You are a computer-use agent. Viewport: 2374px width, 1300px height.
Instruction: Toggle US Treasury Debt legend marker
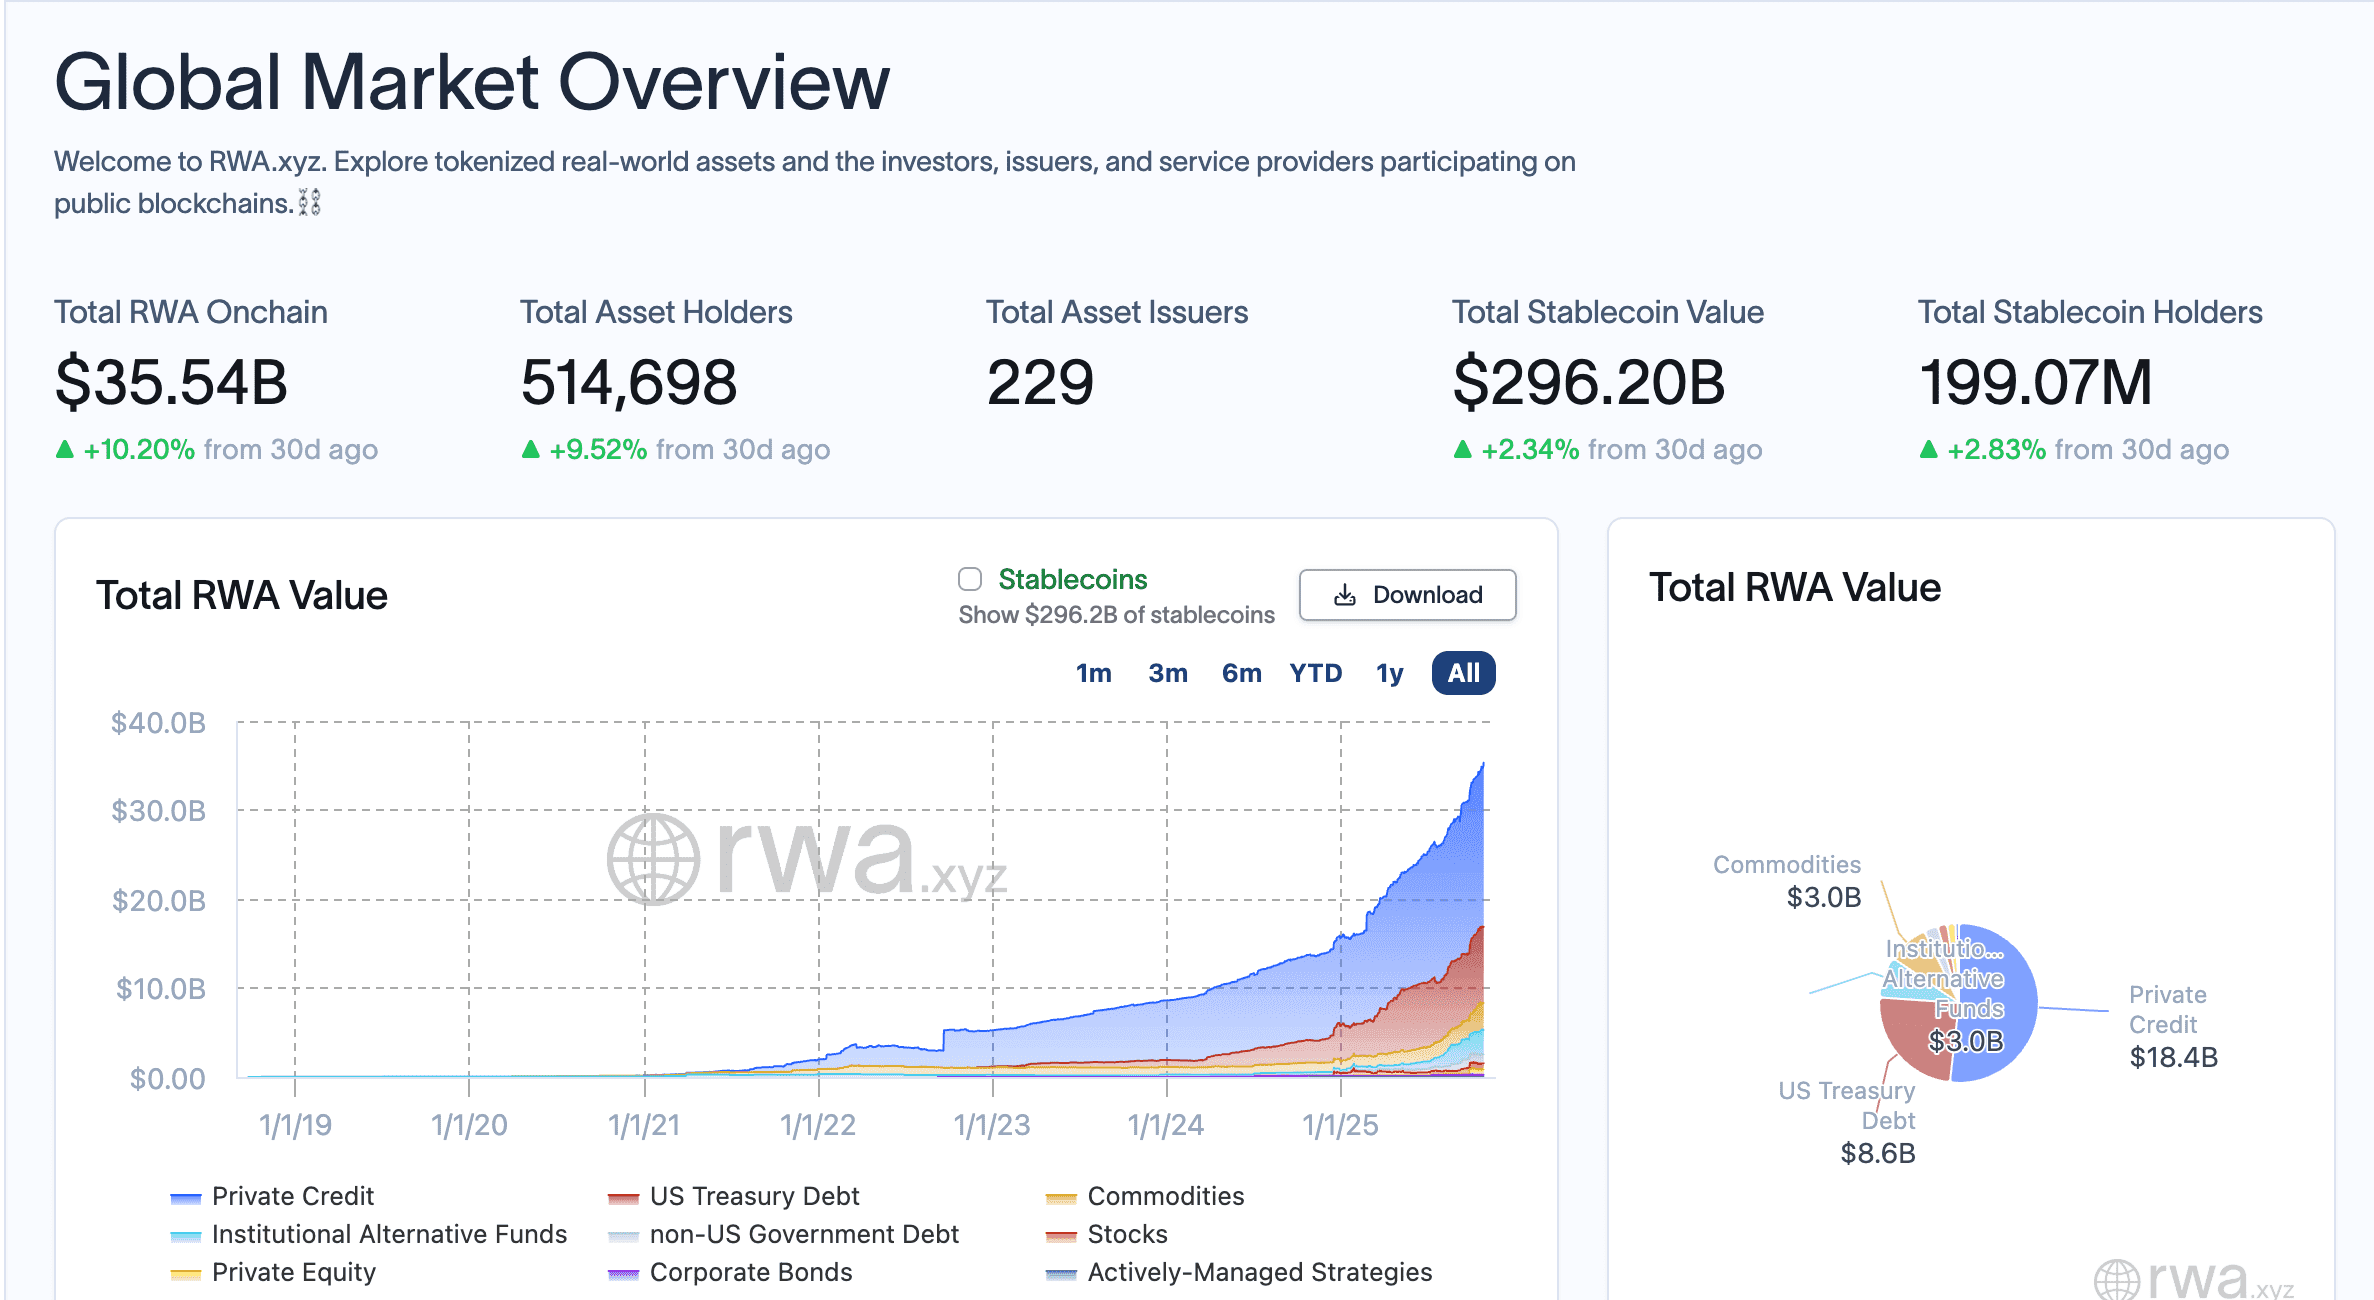pyautogui.click(x=623, y=1197)
